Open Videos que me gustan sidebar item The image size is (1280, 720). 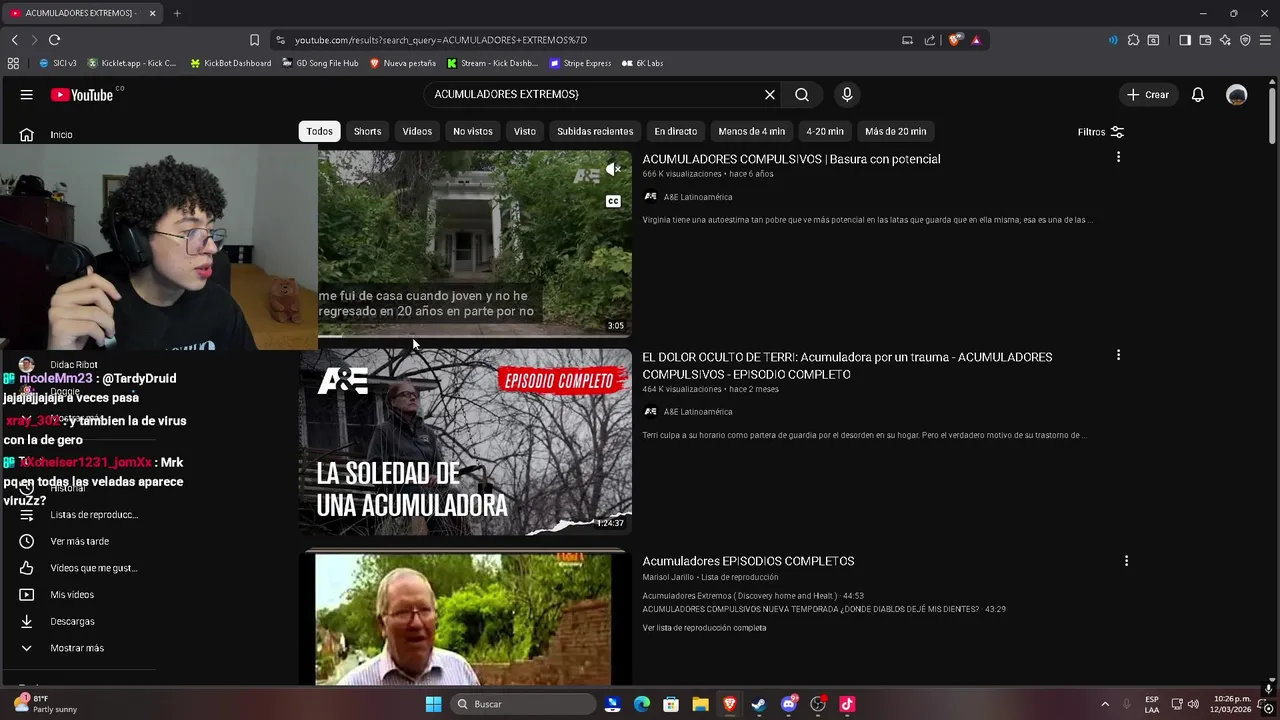tap(78, 568)
